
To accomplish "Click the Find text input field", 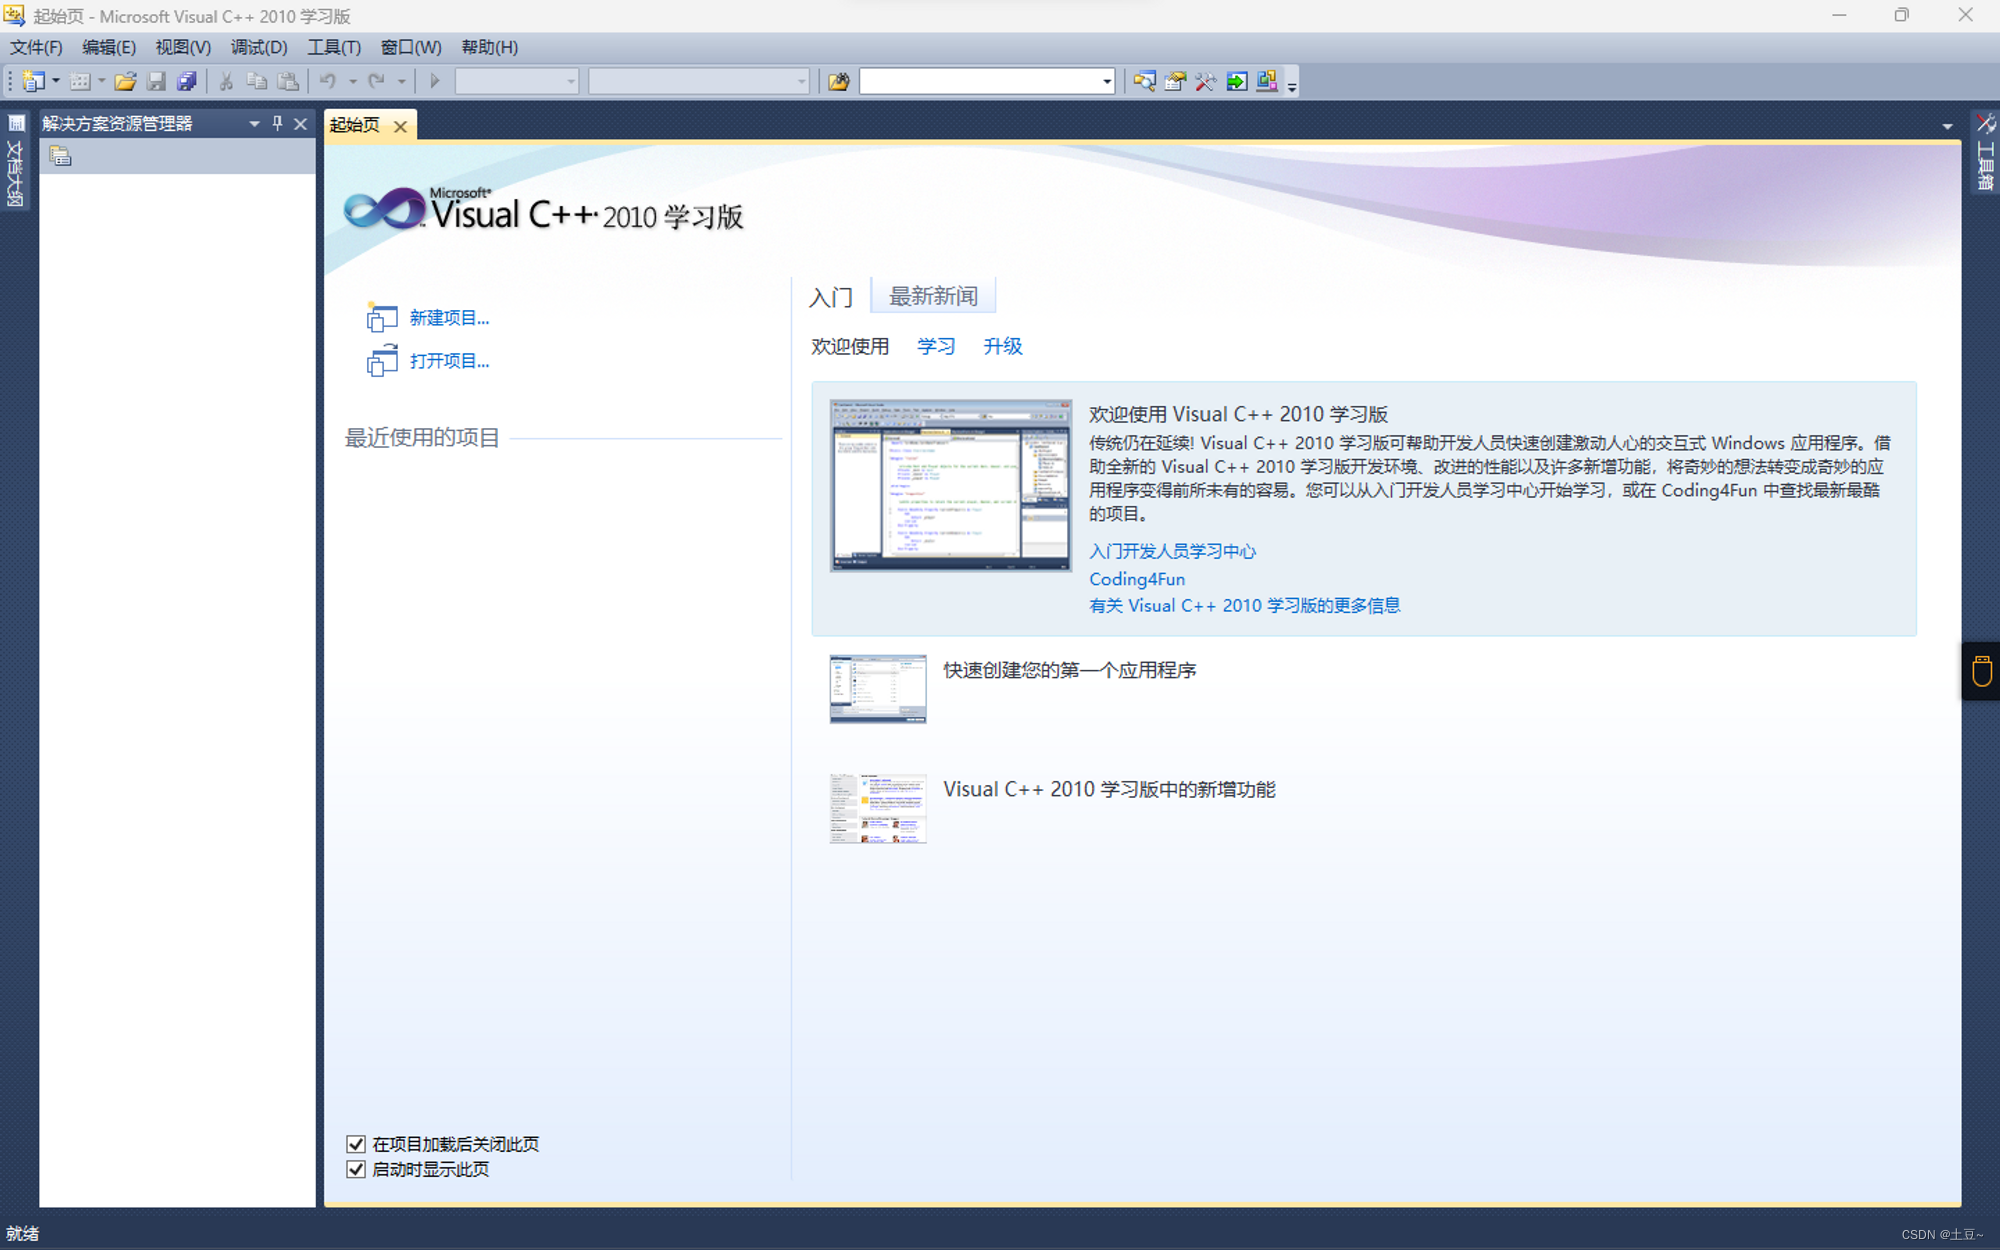I will 979,81.
